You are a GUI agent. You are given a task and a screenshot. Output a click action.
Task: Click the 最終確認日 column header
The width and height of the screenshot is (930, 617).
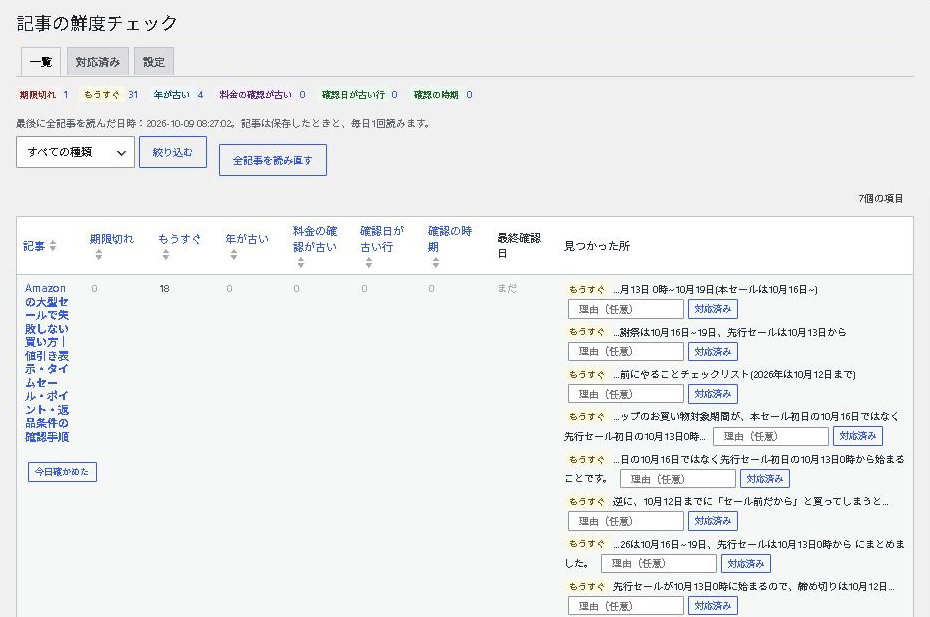coord(519,246)
